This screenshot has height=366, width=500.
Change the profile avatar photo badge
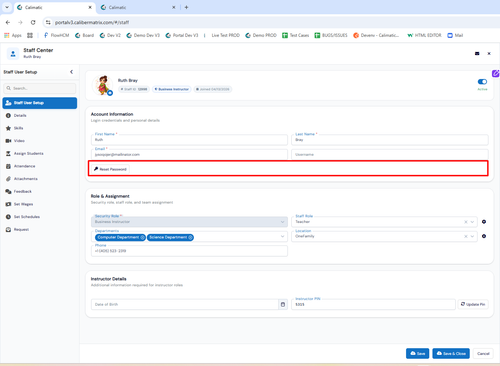[x=110, y=93]
